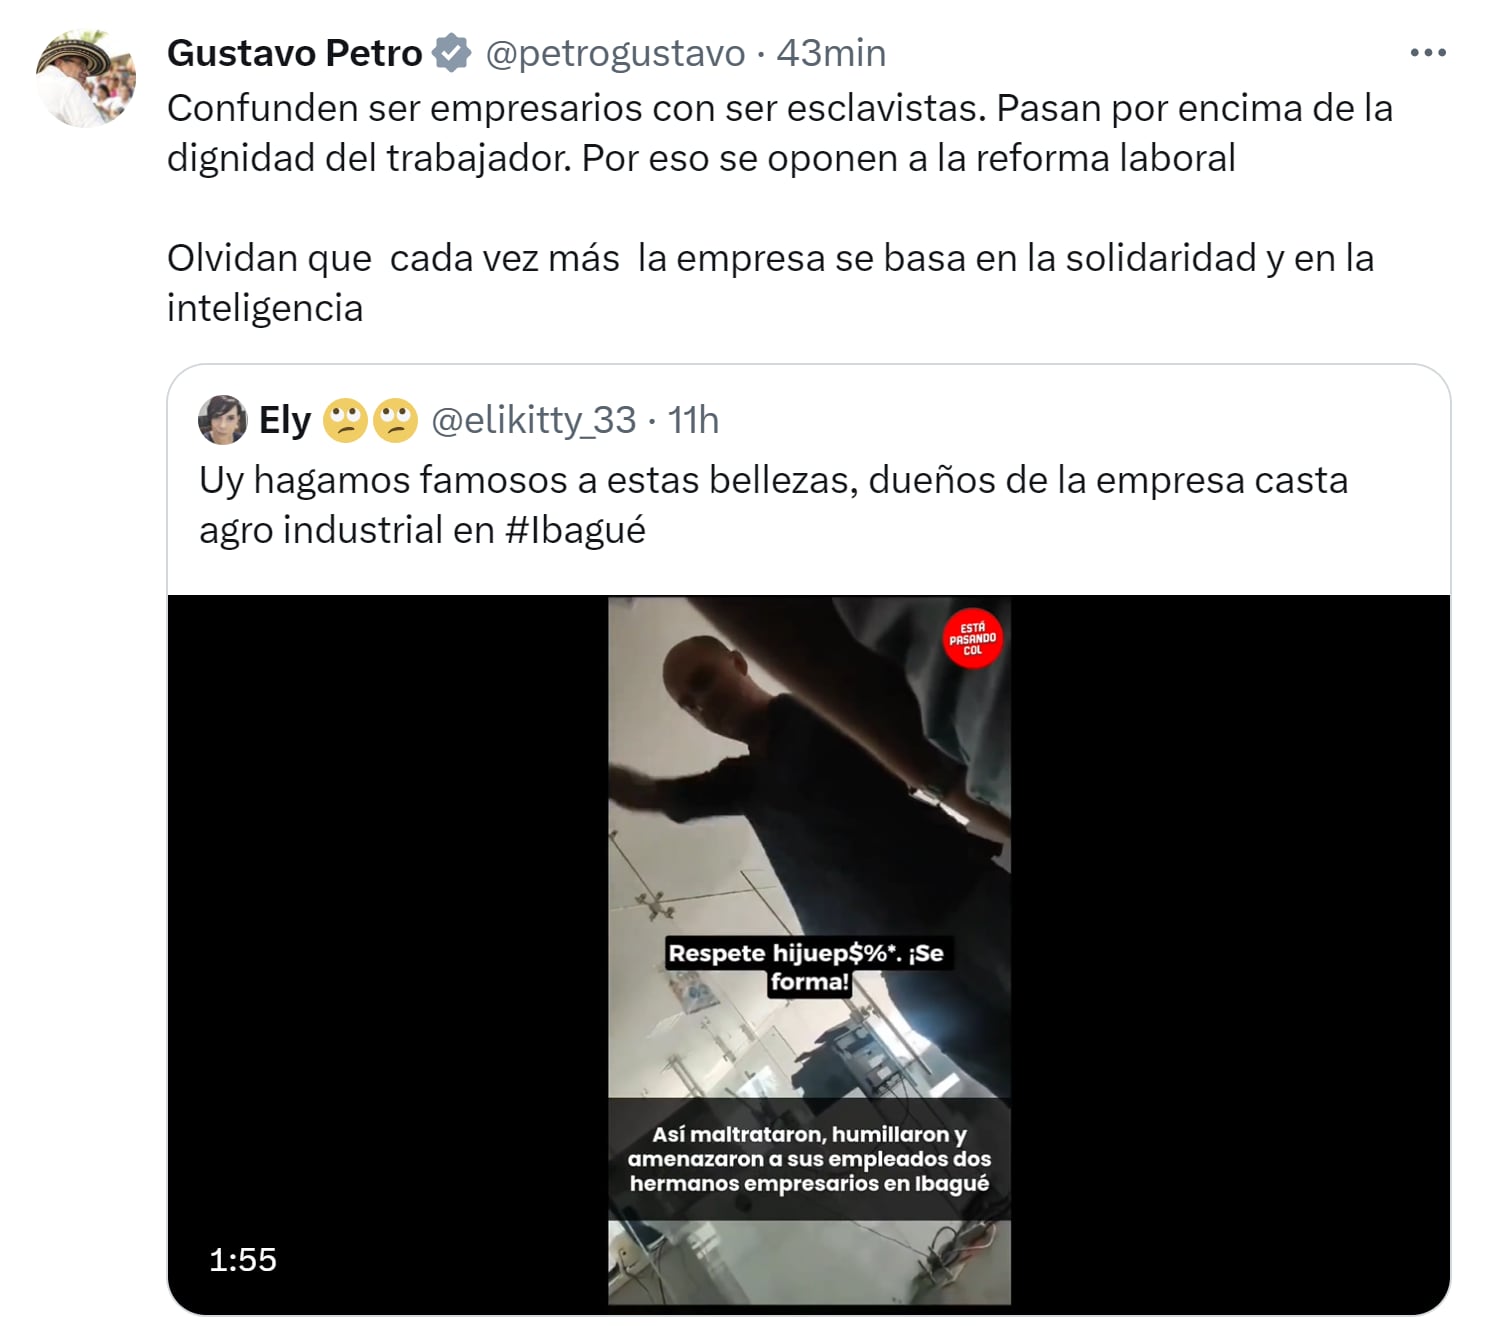
Task: Click the 1:55 video duration label
Action: (243, 1259)
